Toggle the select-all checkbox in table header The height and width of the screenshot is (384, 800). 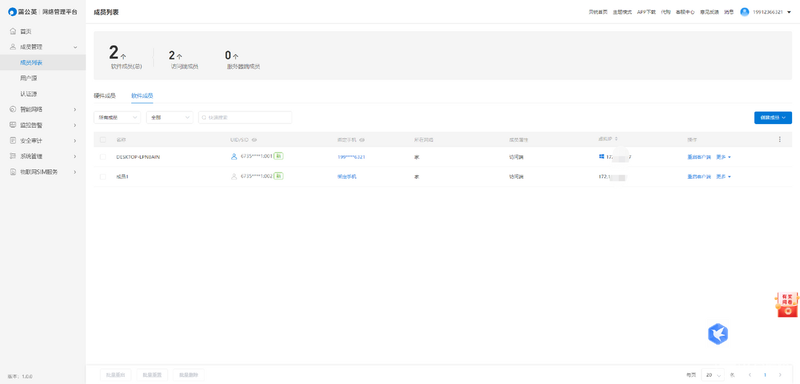103,139
